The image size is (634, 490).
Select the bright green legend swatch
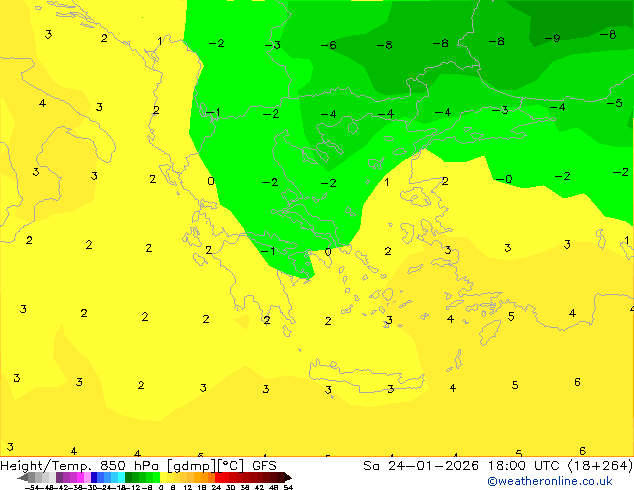(156, 477)
